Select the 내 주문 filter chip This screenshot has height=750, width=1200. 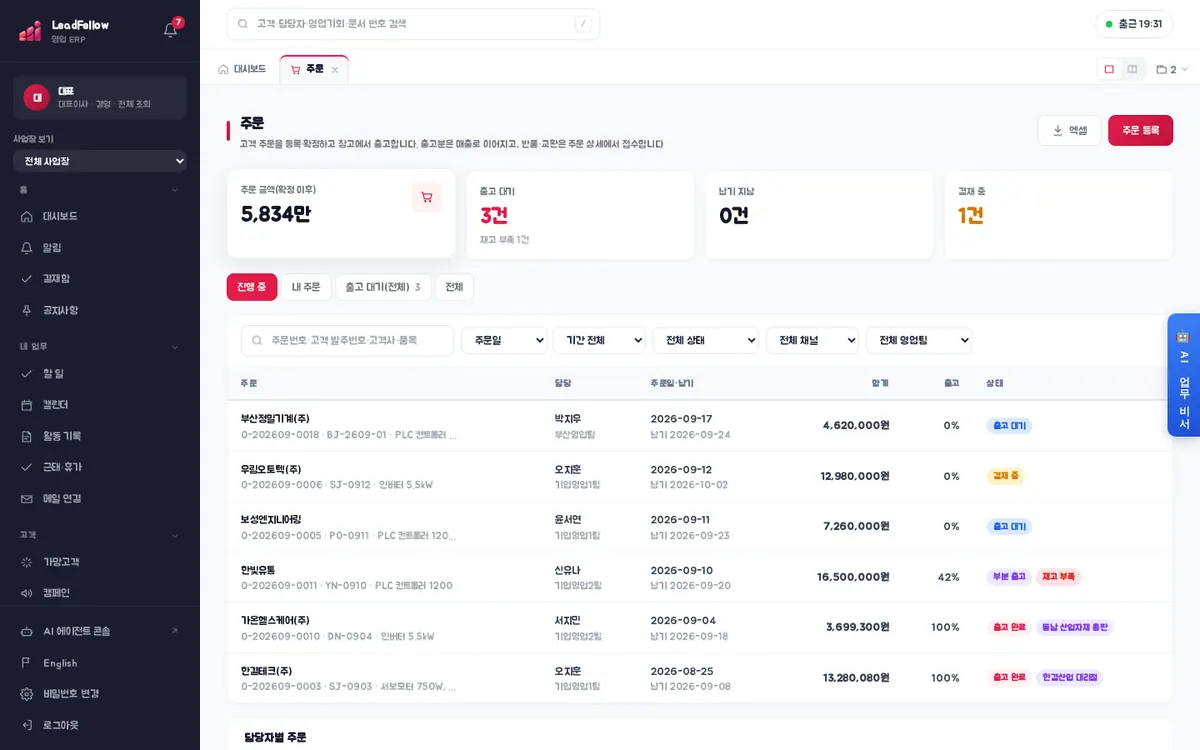(x=306, y=287)
